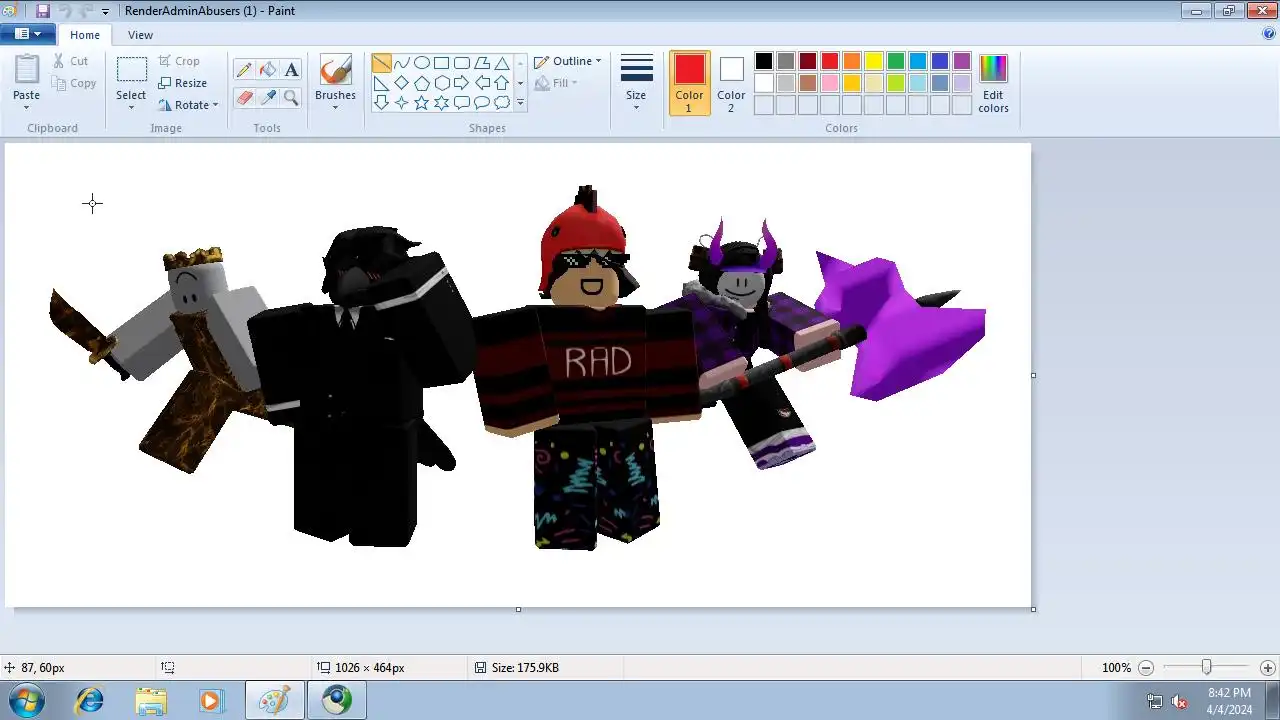Pick the yellow color swatch
The width and height of the screenshot is (1280, 720).
coord(874,61)
